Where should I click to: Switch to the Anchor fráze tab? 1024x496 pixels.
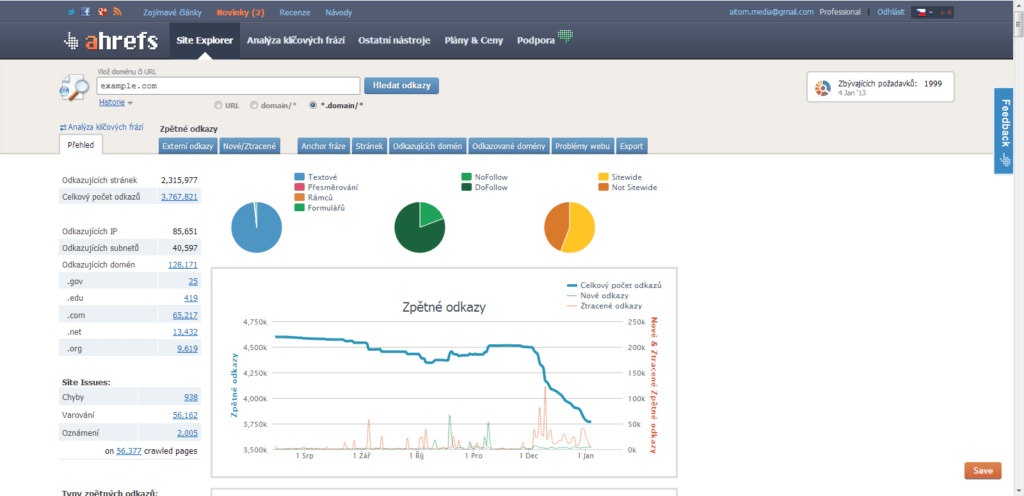[323, 146]
